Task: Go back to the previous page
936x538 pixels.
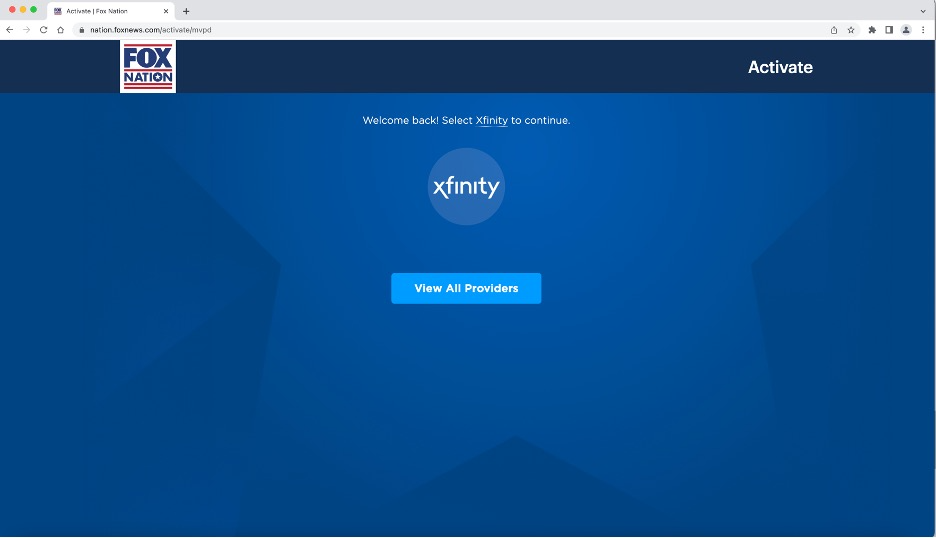Action: pyautogui.click(x=10, y=30)
